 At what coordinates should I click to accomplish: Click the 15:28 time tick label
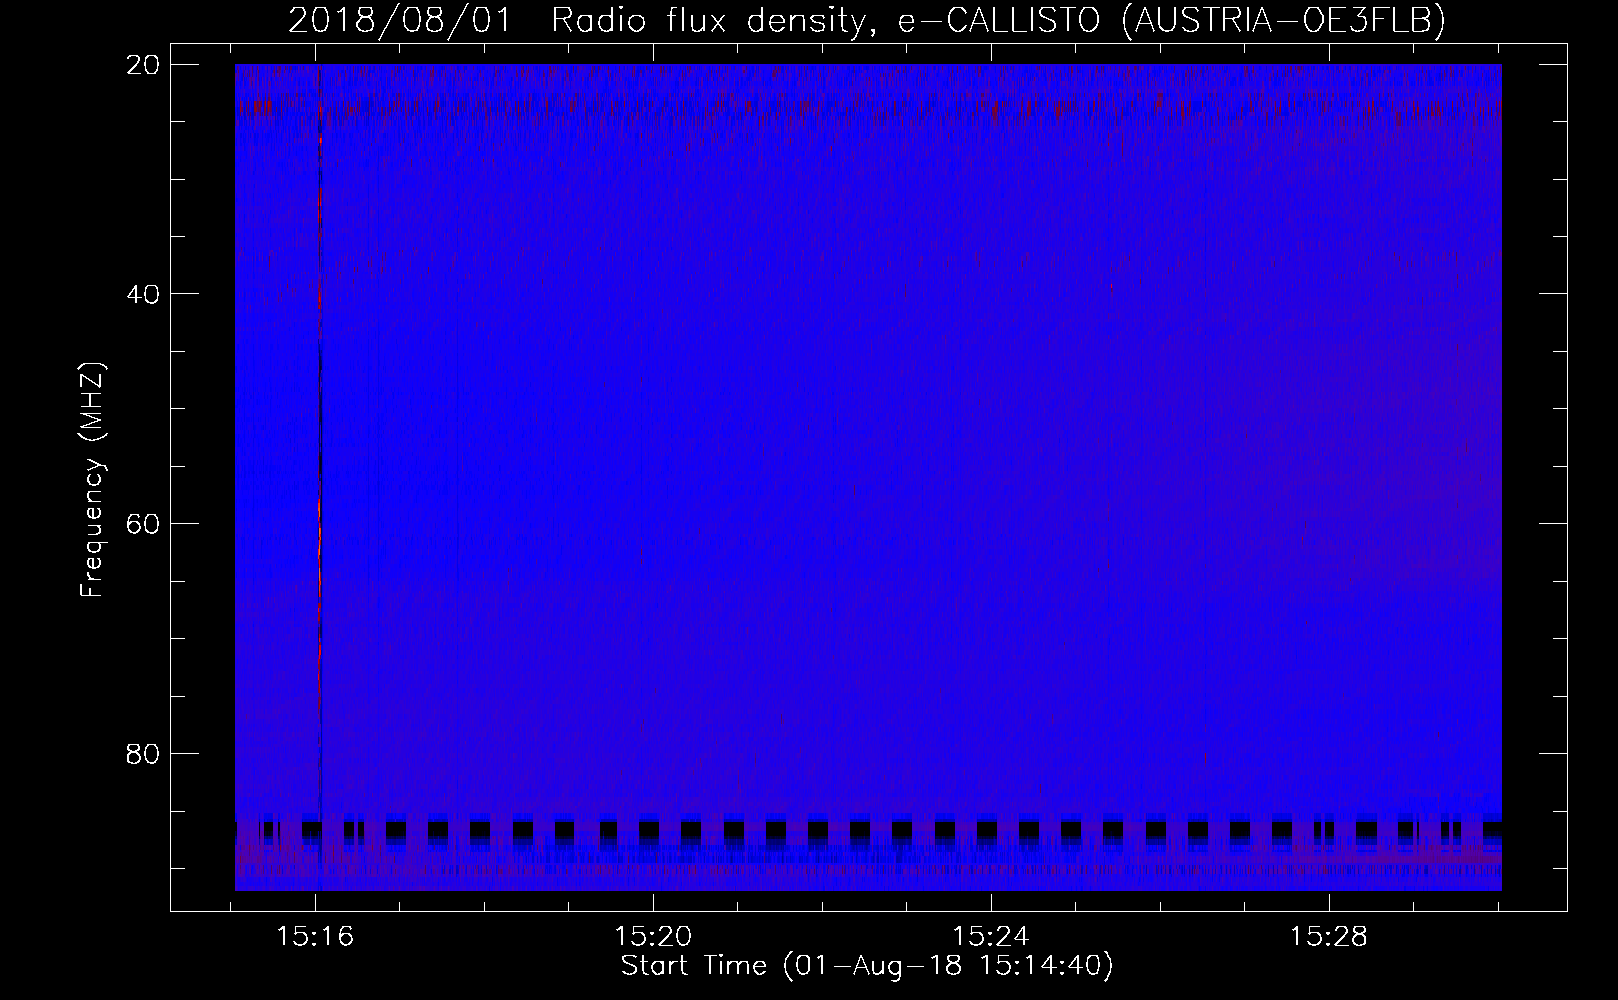(x=1329, y=937)
